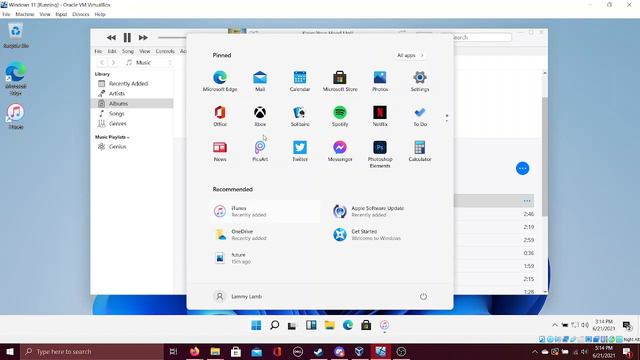The height and width of the screenshot is (360, 640).
Task: Open the iTunes View menu
Action: (144, 51)
